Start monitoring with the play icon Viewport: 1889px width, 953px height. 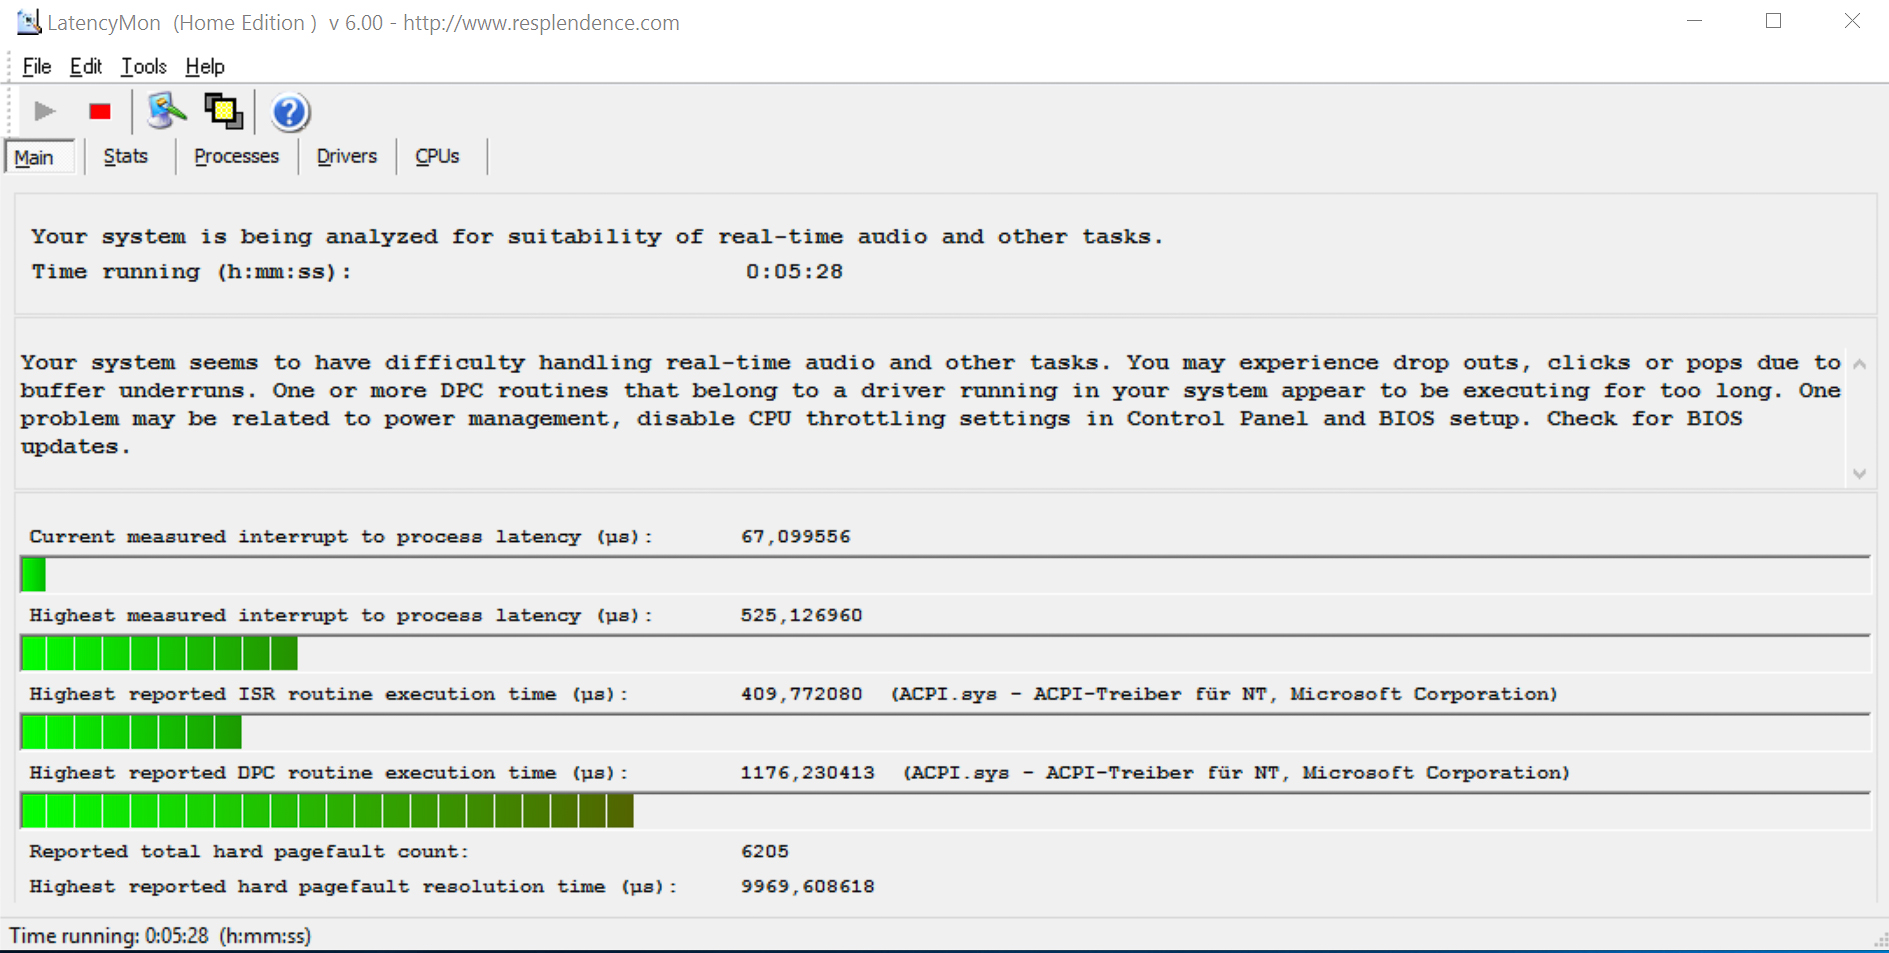coord(44,111)
